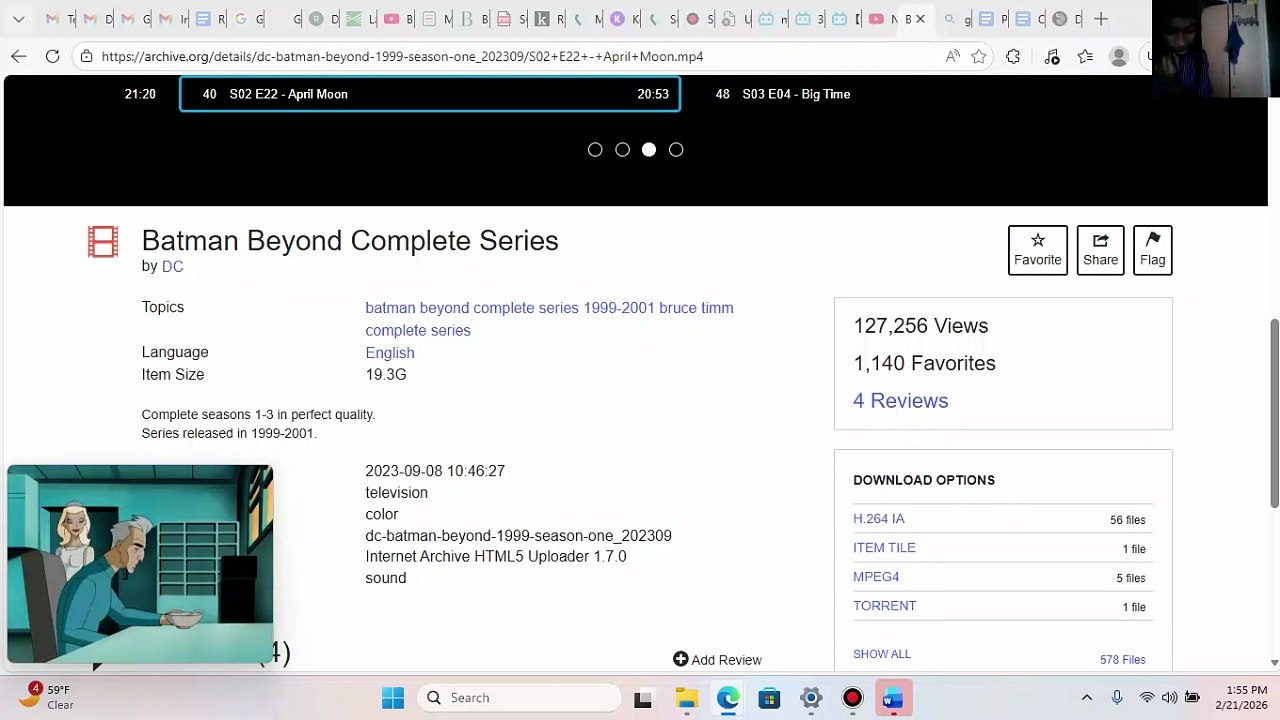The width and height of the screenshot is (1280, 720).
Task: Refresh the archive.org page
Action: click(x=52, y=57)
